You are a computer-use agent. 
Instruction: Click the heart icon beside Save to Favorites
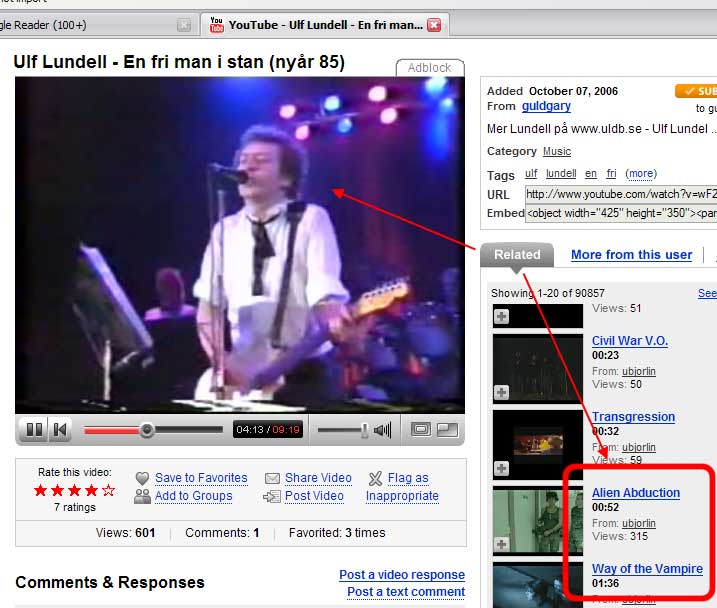(x=142, y=478)
